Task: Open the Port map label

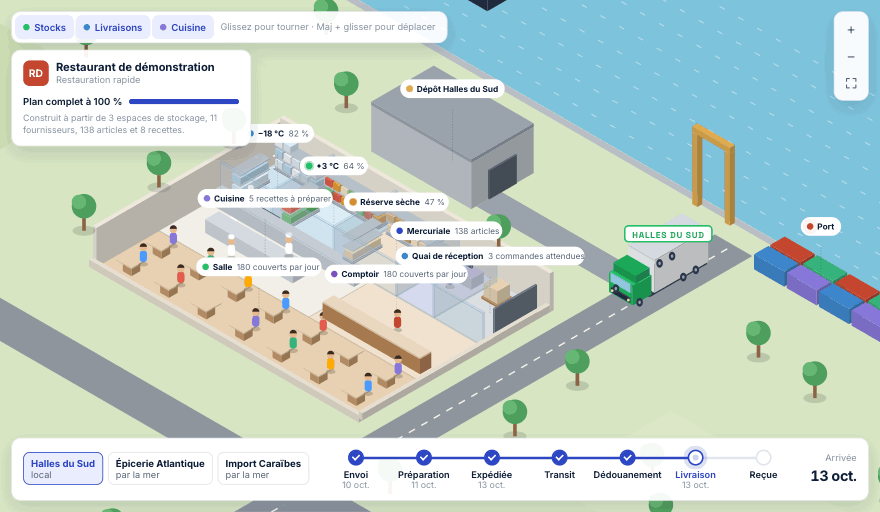Action: coord(820,226)
